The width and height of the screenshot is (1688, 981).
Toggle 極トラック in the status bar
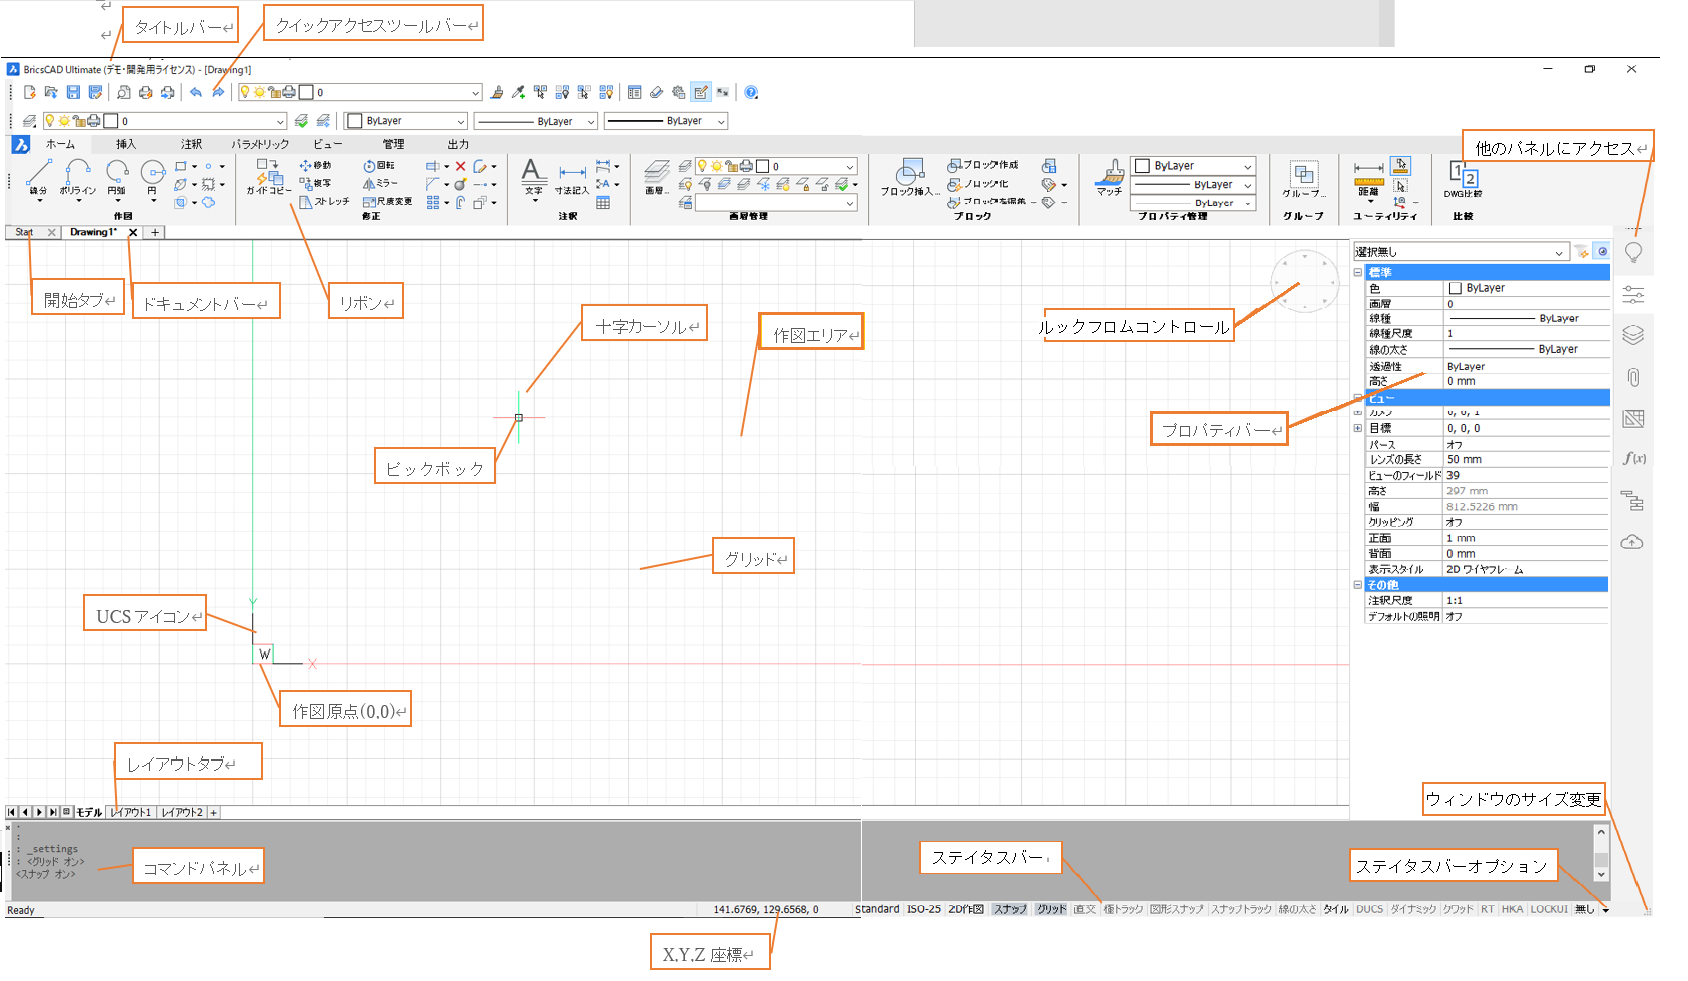1123,909
